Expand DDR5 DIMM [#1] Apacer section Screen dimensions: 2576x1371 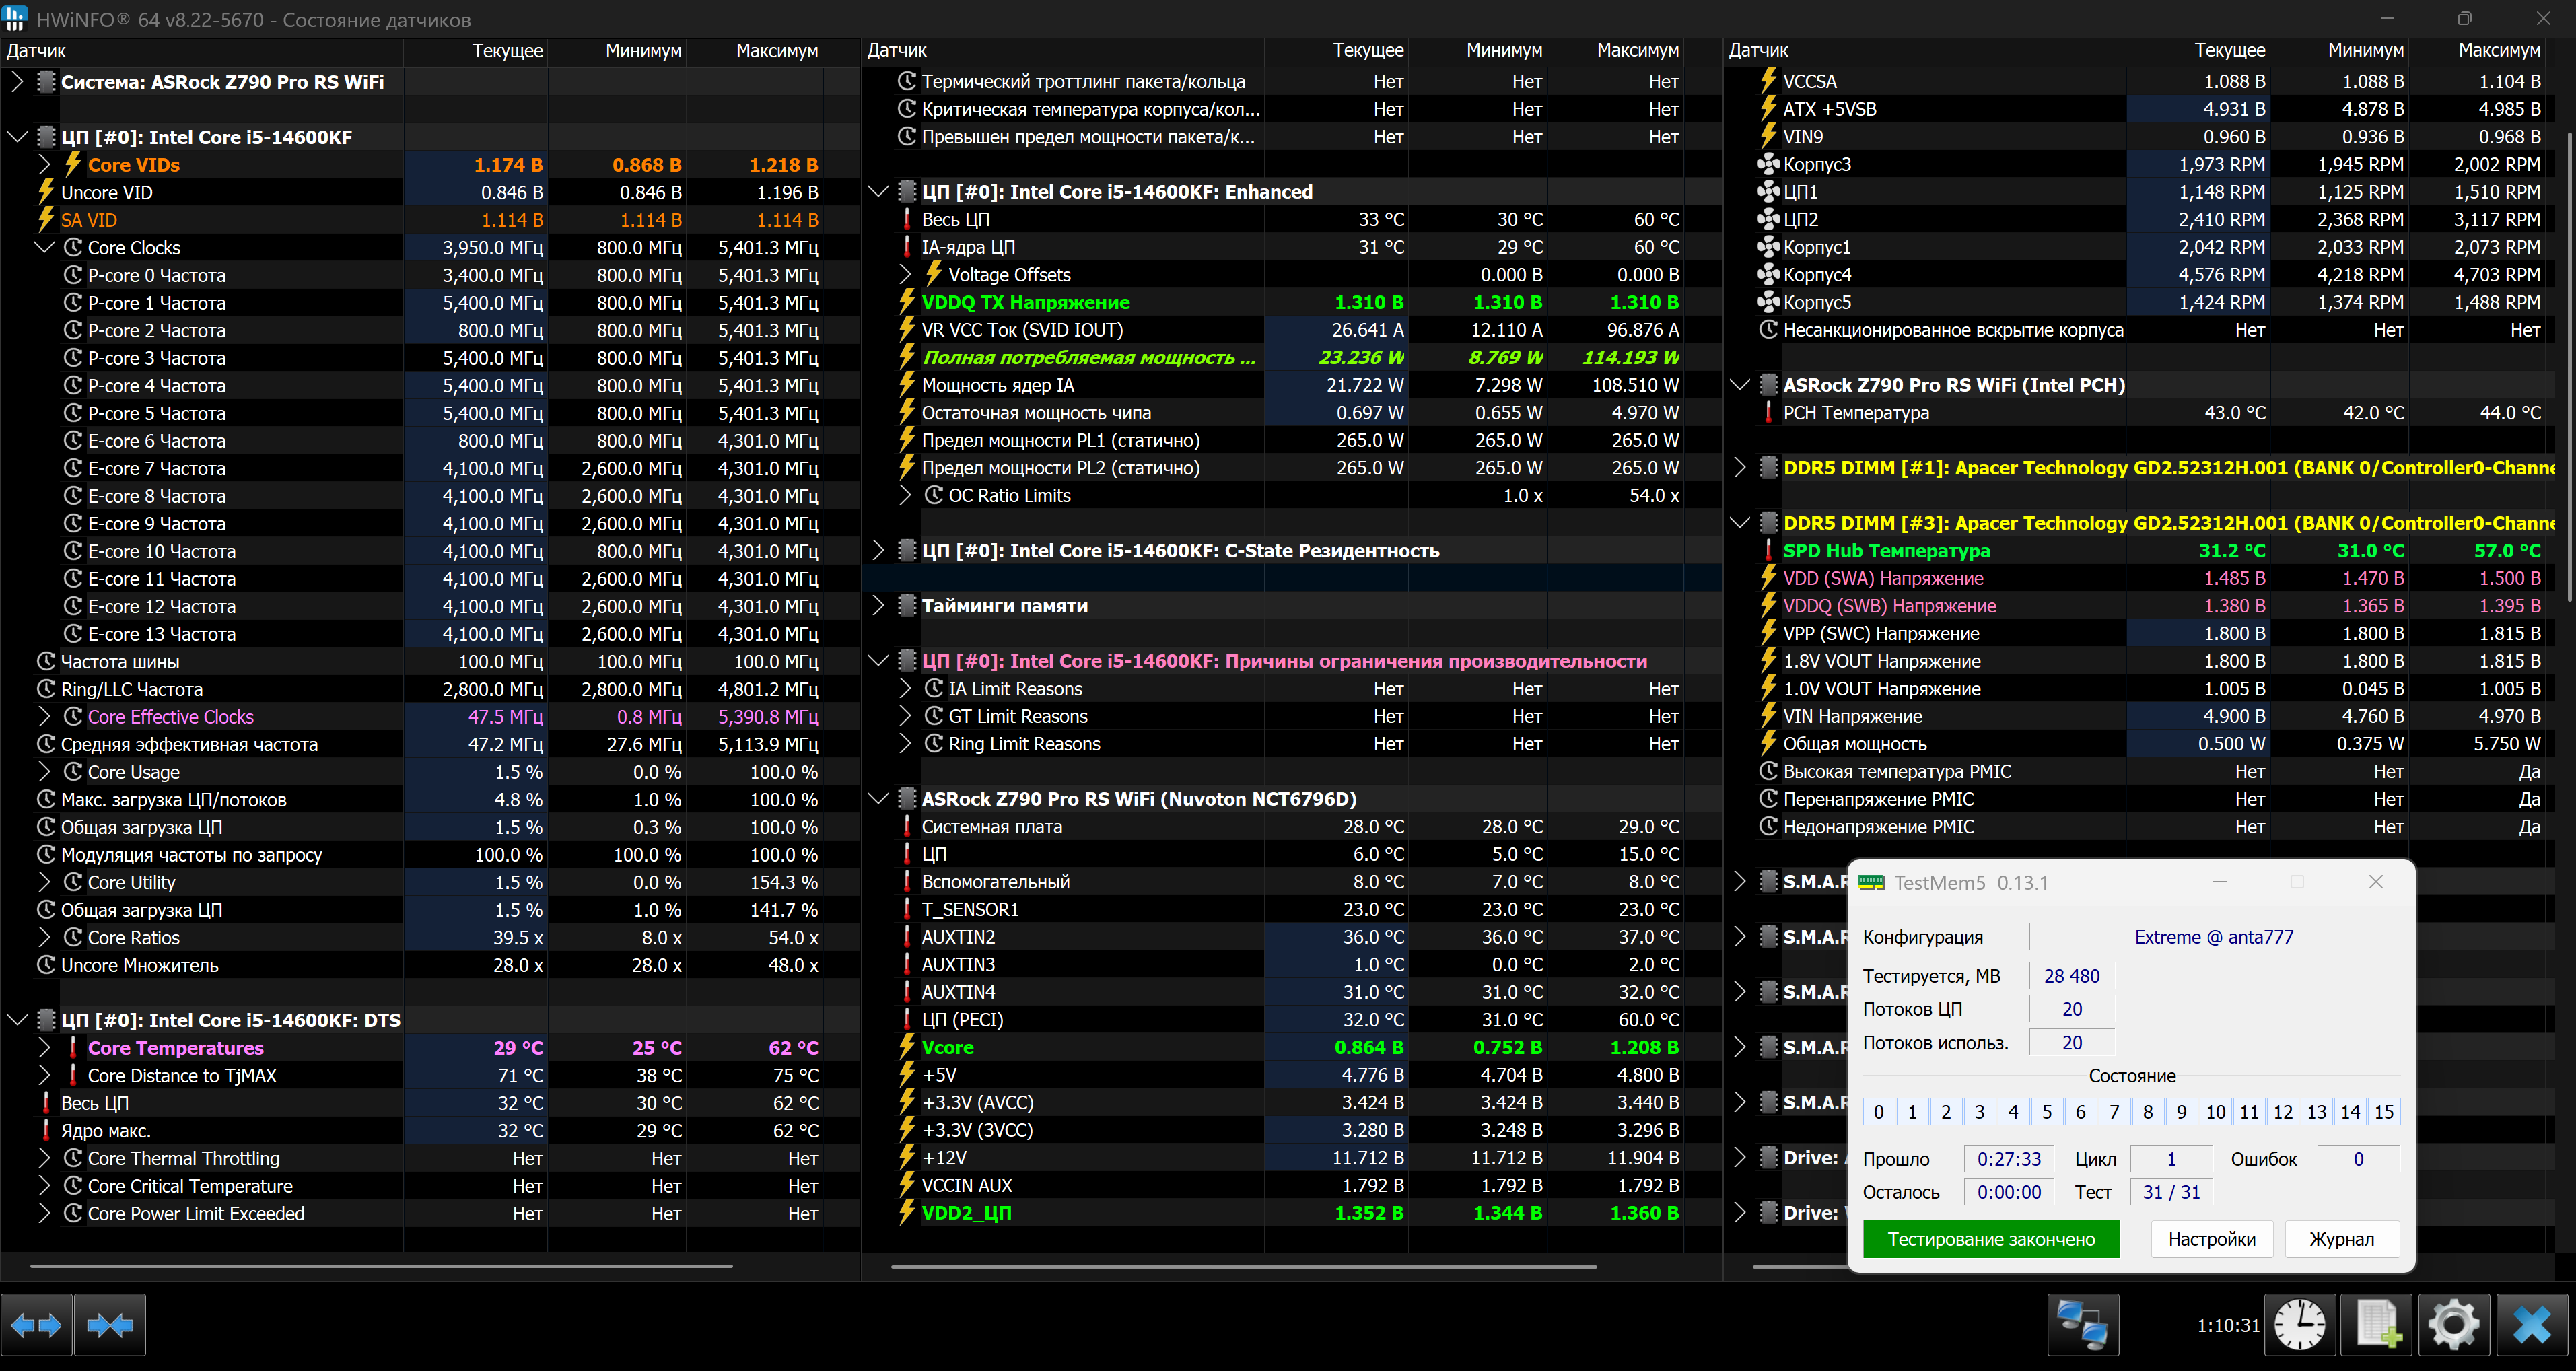coord(1739,468)
